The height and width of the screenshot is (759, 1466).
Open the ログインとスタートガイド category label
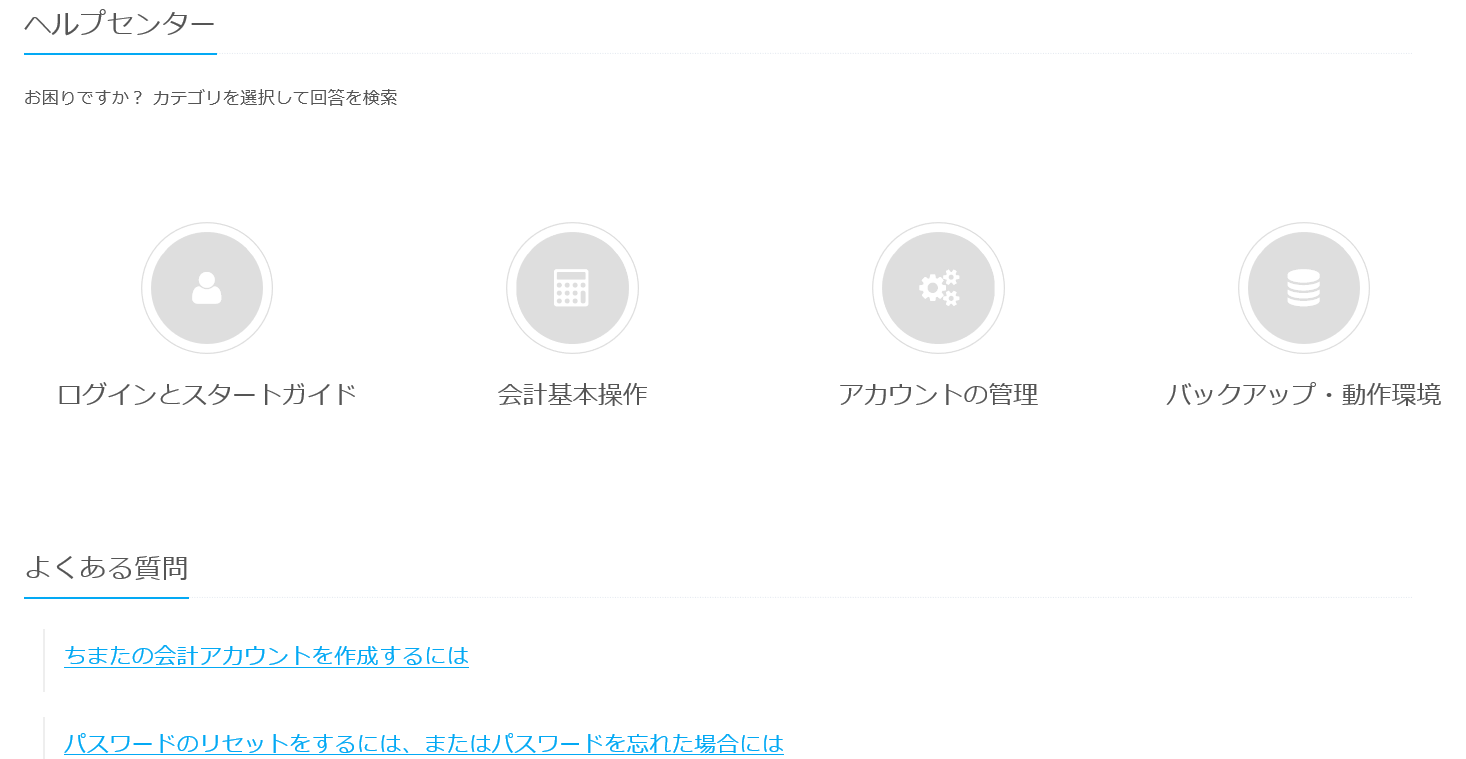coord(207,394)
